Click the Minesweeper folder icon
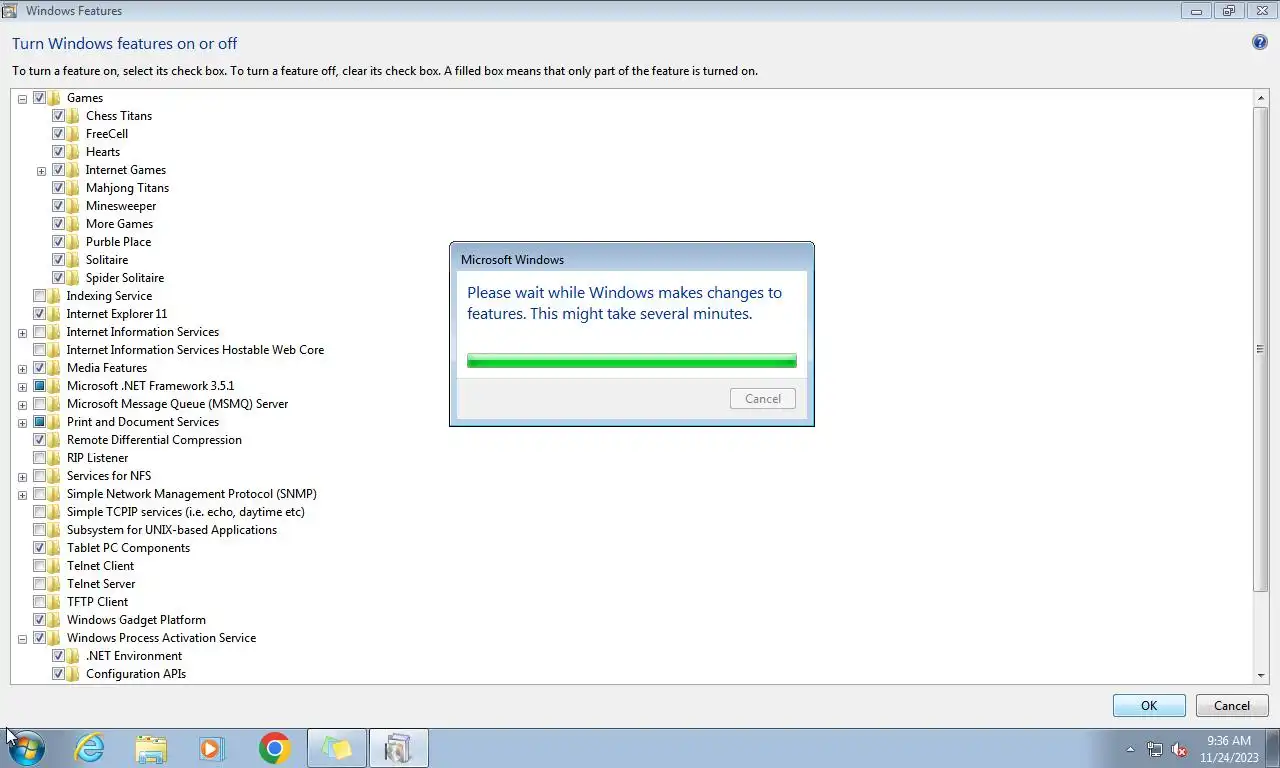The width and height of the screenshot is (1280, 768). pyautogui.click(x=73, y=206)
